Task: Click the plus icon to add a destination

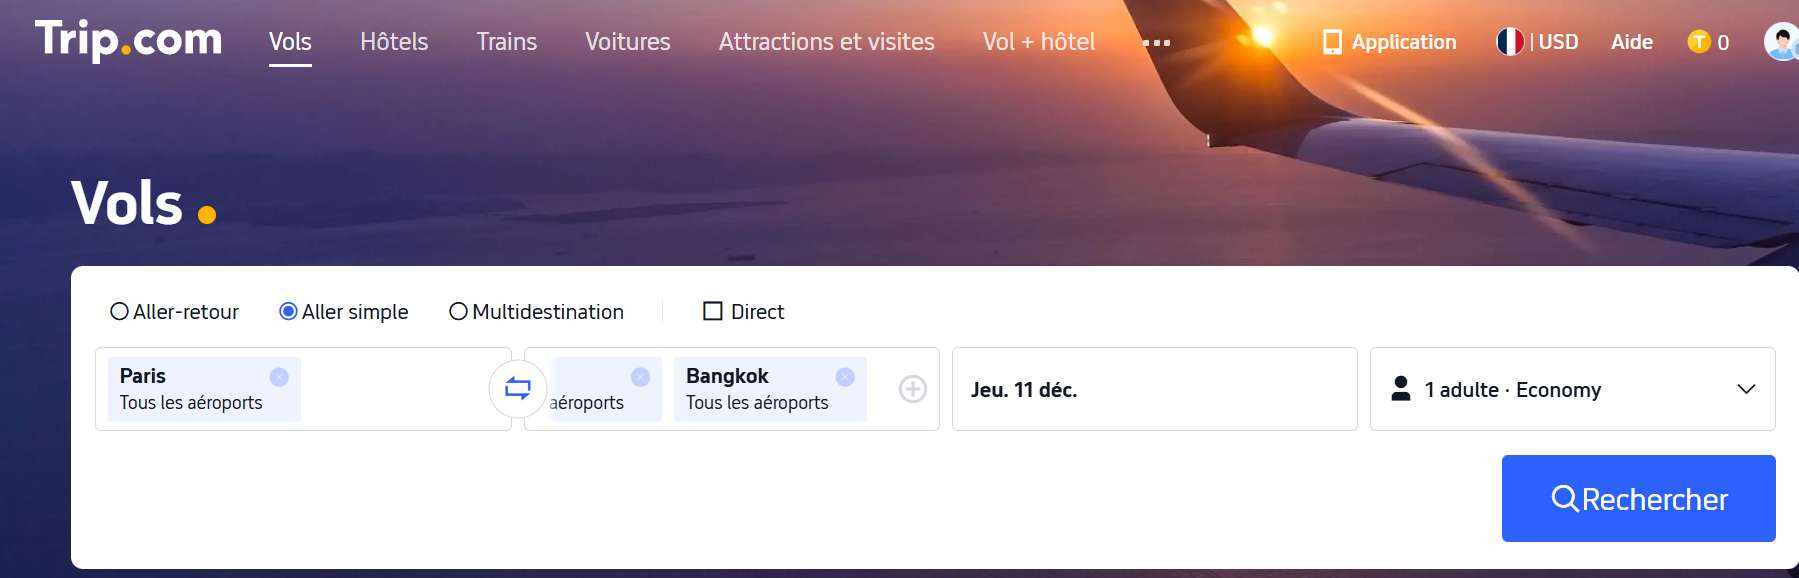Action: [911, 390]
